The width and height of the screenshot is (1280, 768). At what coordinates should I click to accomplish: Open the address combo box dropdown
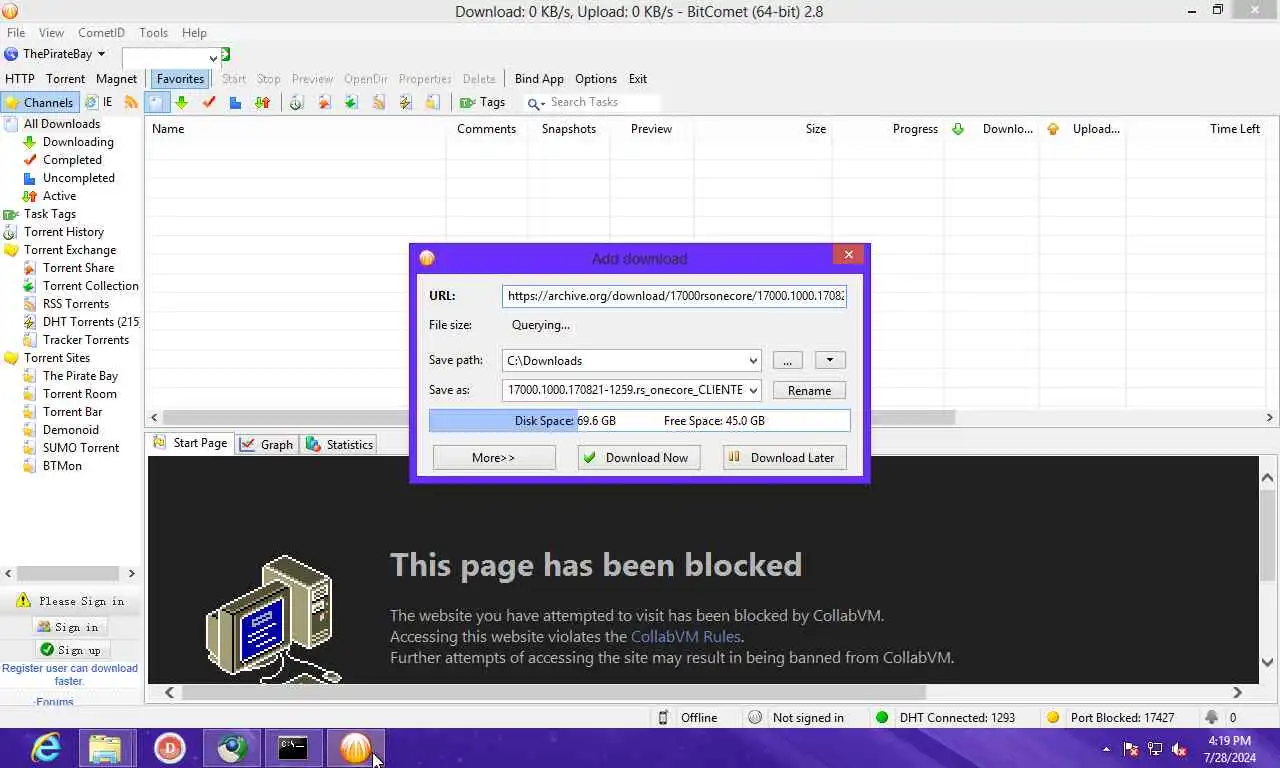tap(213, 58)
